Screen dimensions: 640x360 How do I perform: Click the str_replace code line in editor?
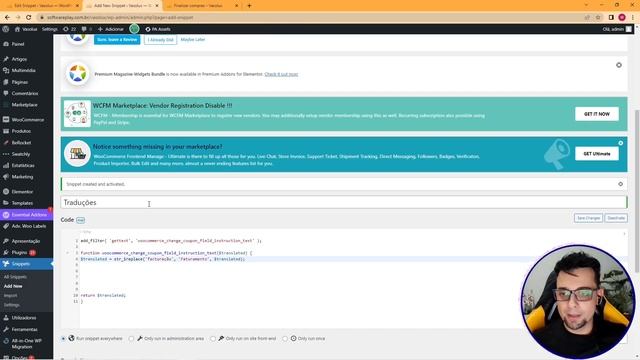click(x=163, y=259)
